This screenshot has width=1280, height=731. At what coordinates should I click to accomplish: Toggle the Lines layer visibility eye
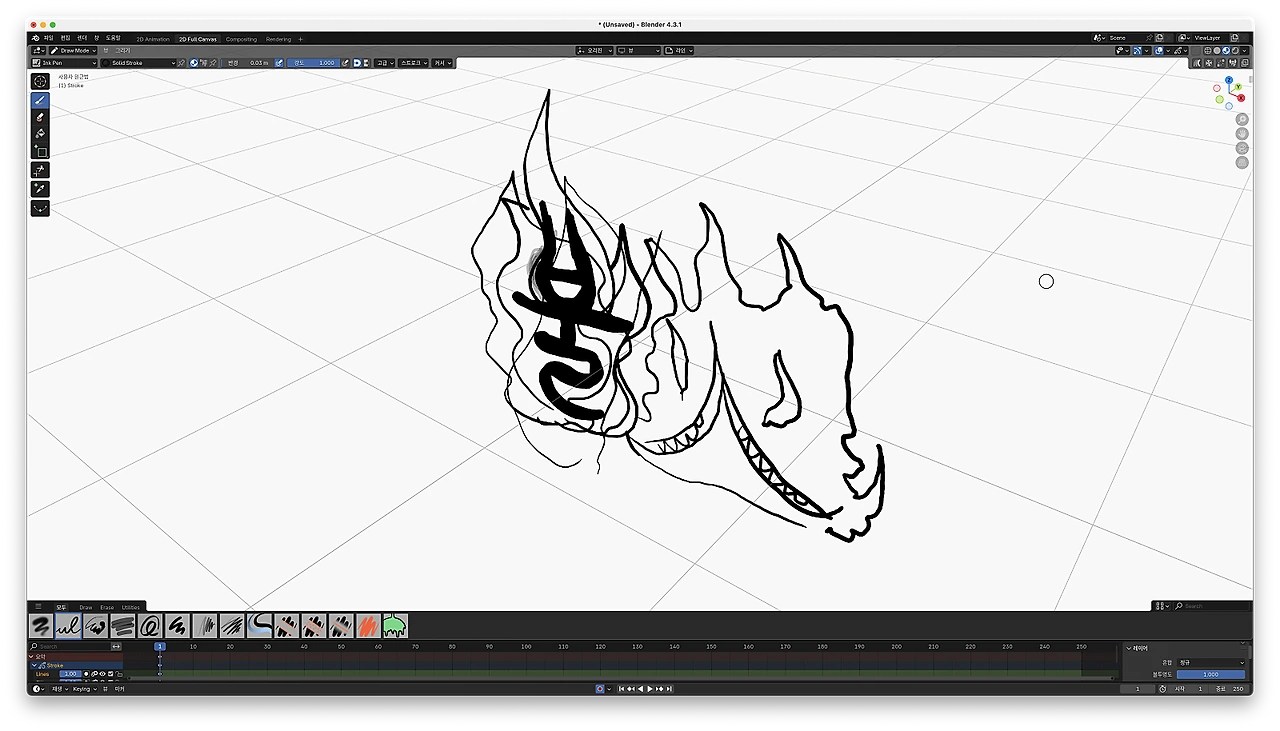[102, 674]
